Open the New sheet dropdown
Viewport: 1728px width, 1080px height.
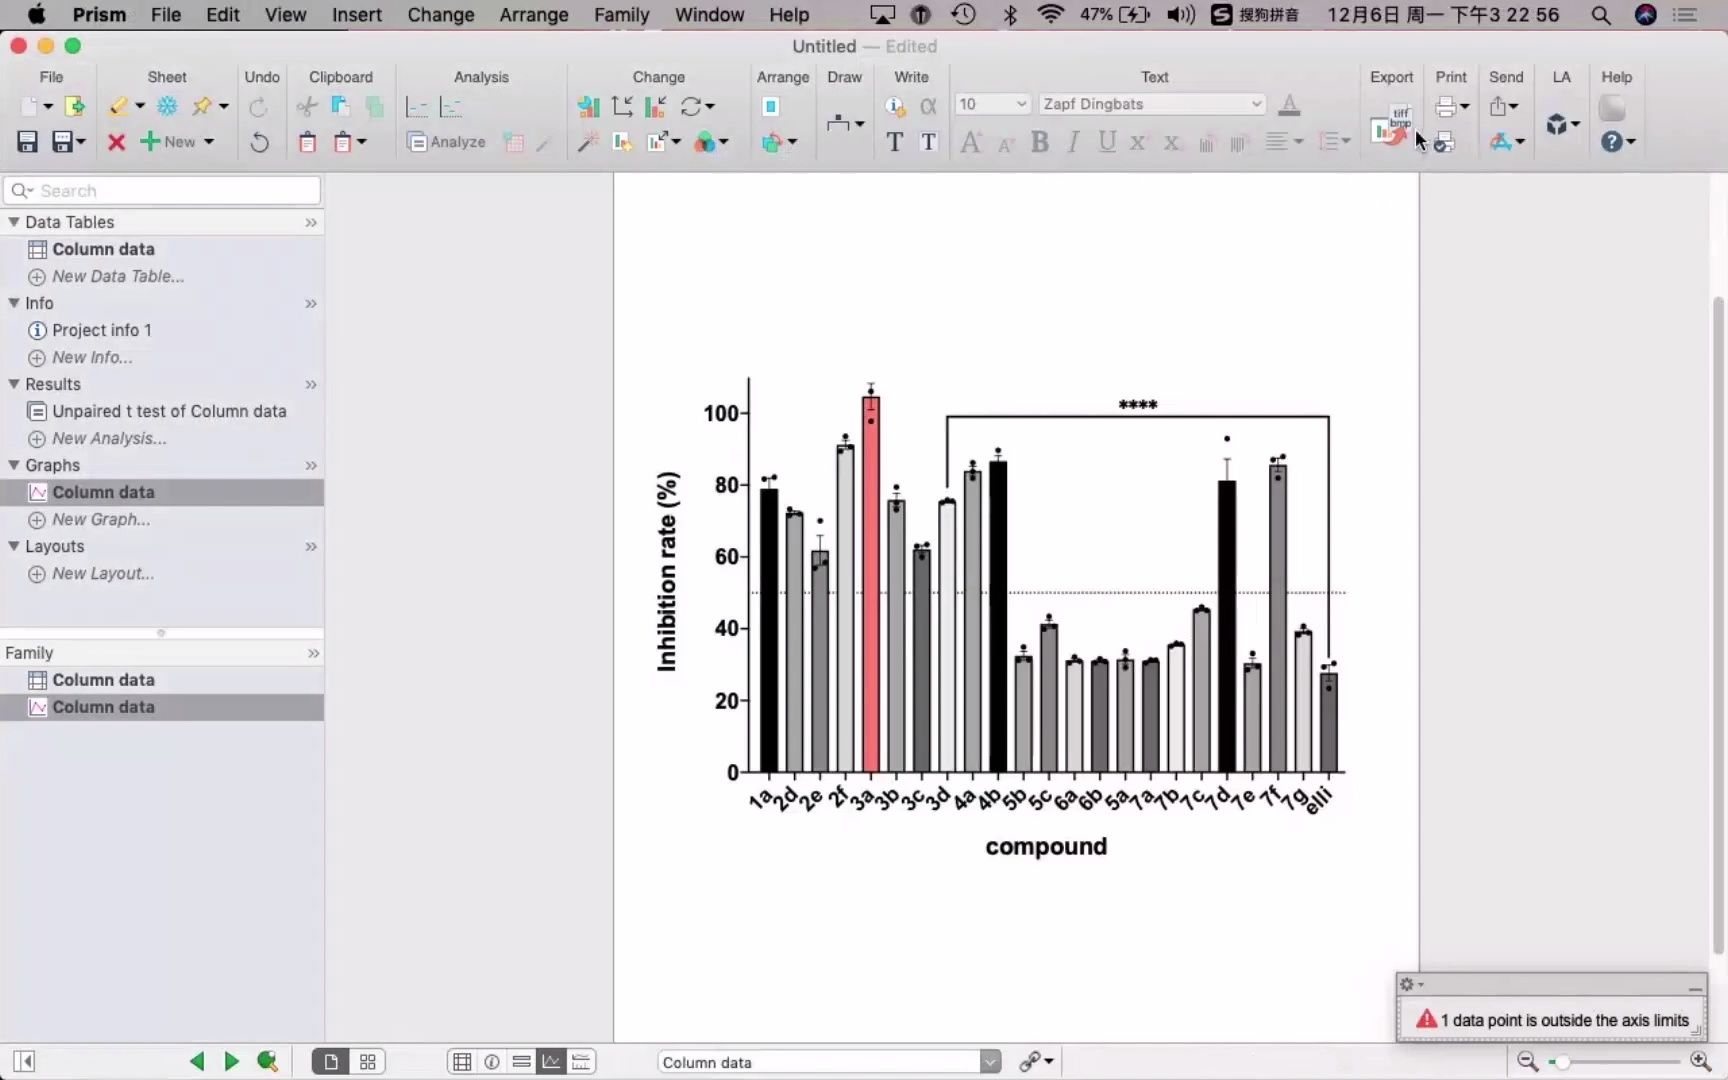pos(209,142)
